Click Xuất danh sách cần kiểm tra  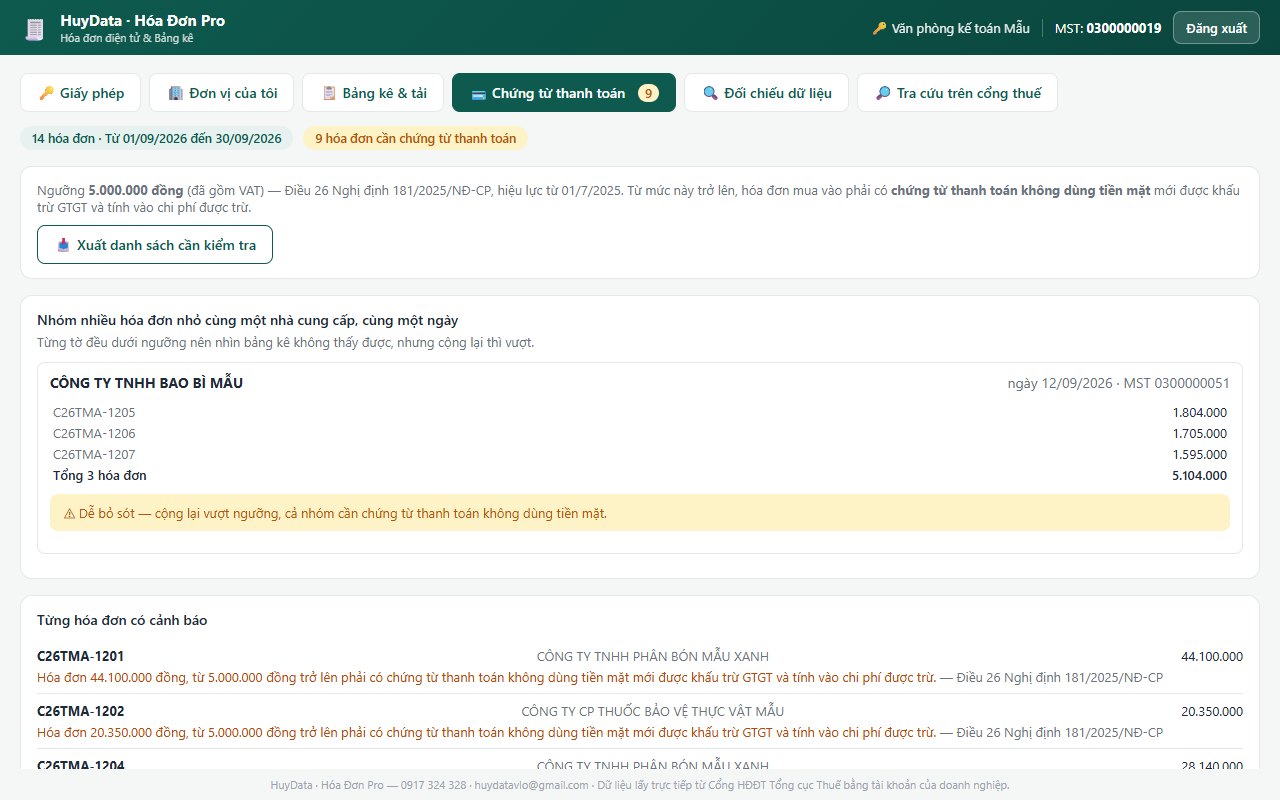[155, 245]
